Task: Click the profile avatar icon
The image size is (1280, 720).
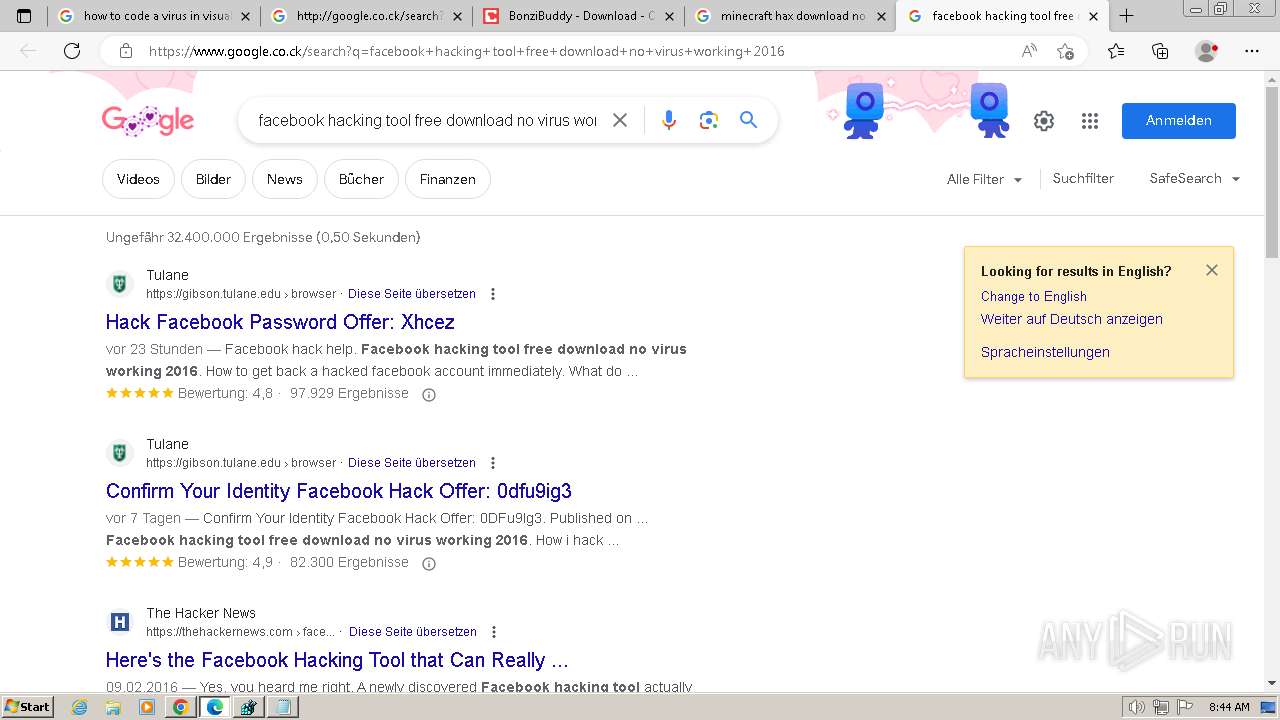Action: [1207, 51]
